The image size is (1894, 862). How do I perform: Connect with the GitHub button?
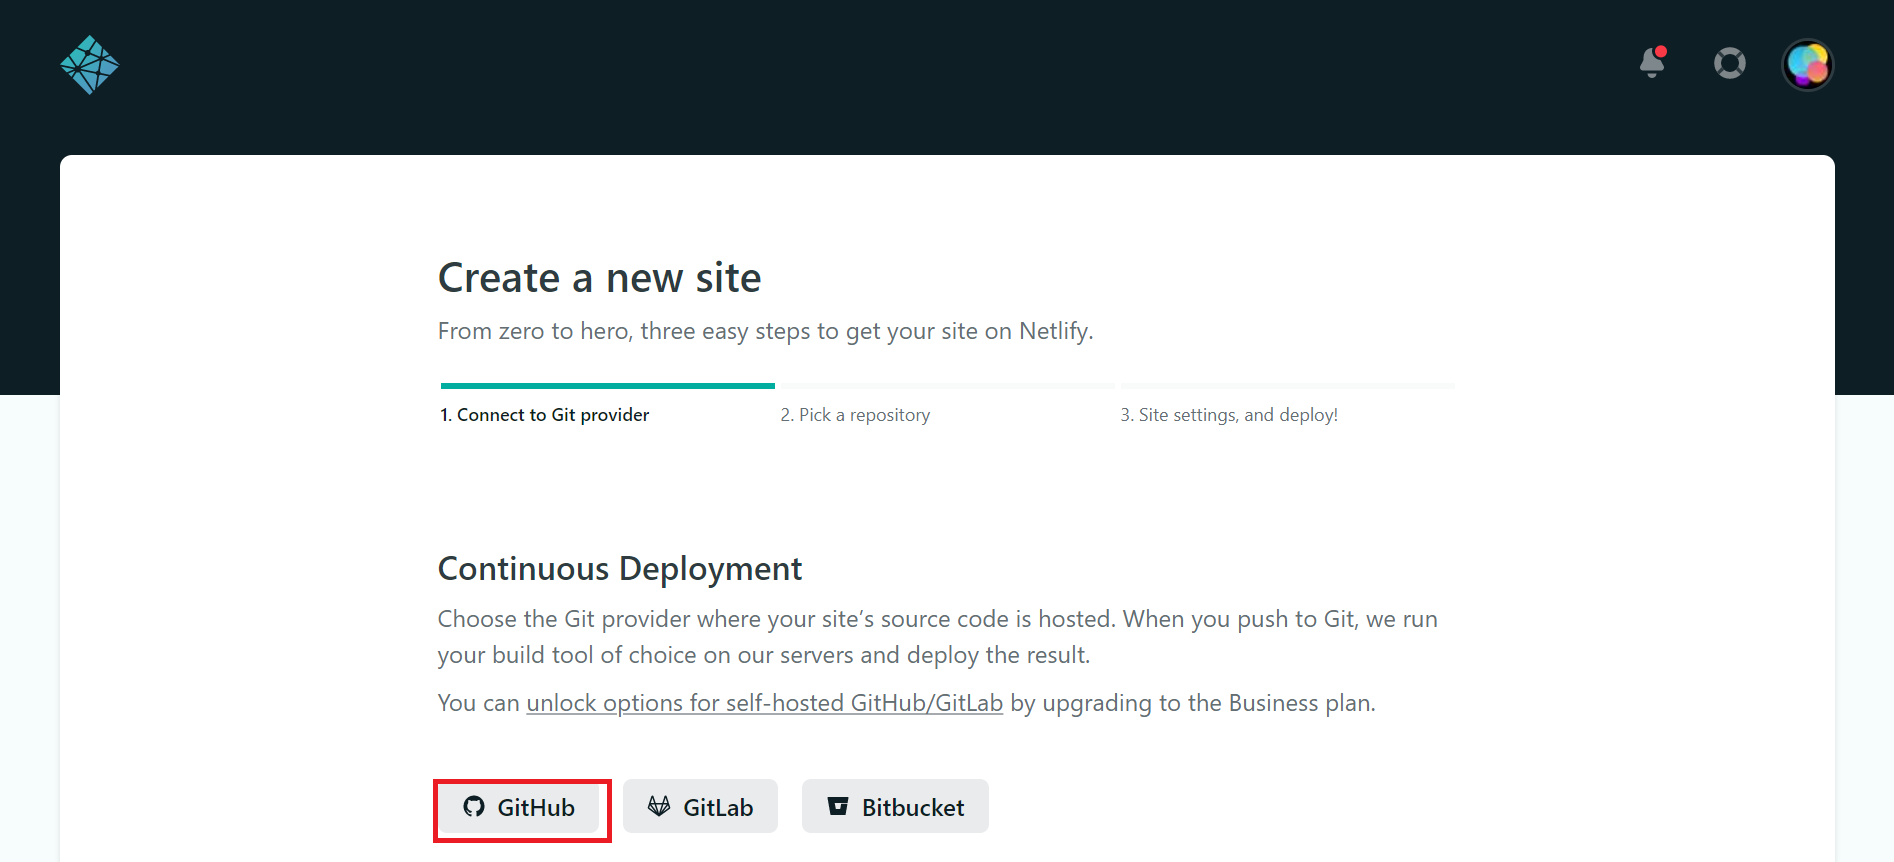pos(520,807)
